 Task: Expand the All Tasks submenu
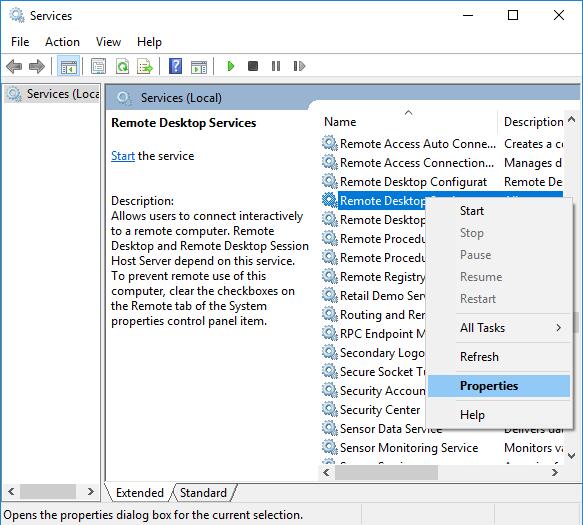click(498, 328)
